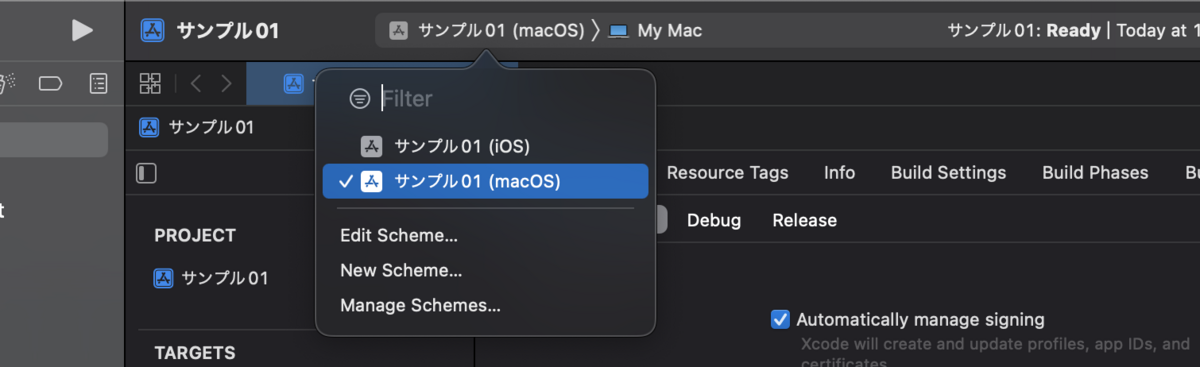Go back with the left chevron arrow
Screen dimensions: 1200x367
(x=195, y=83)
